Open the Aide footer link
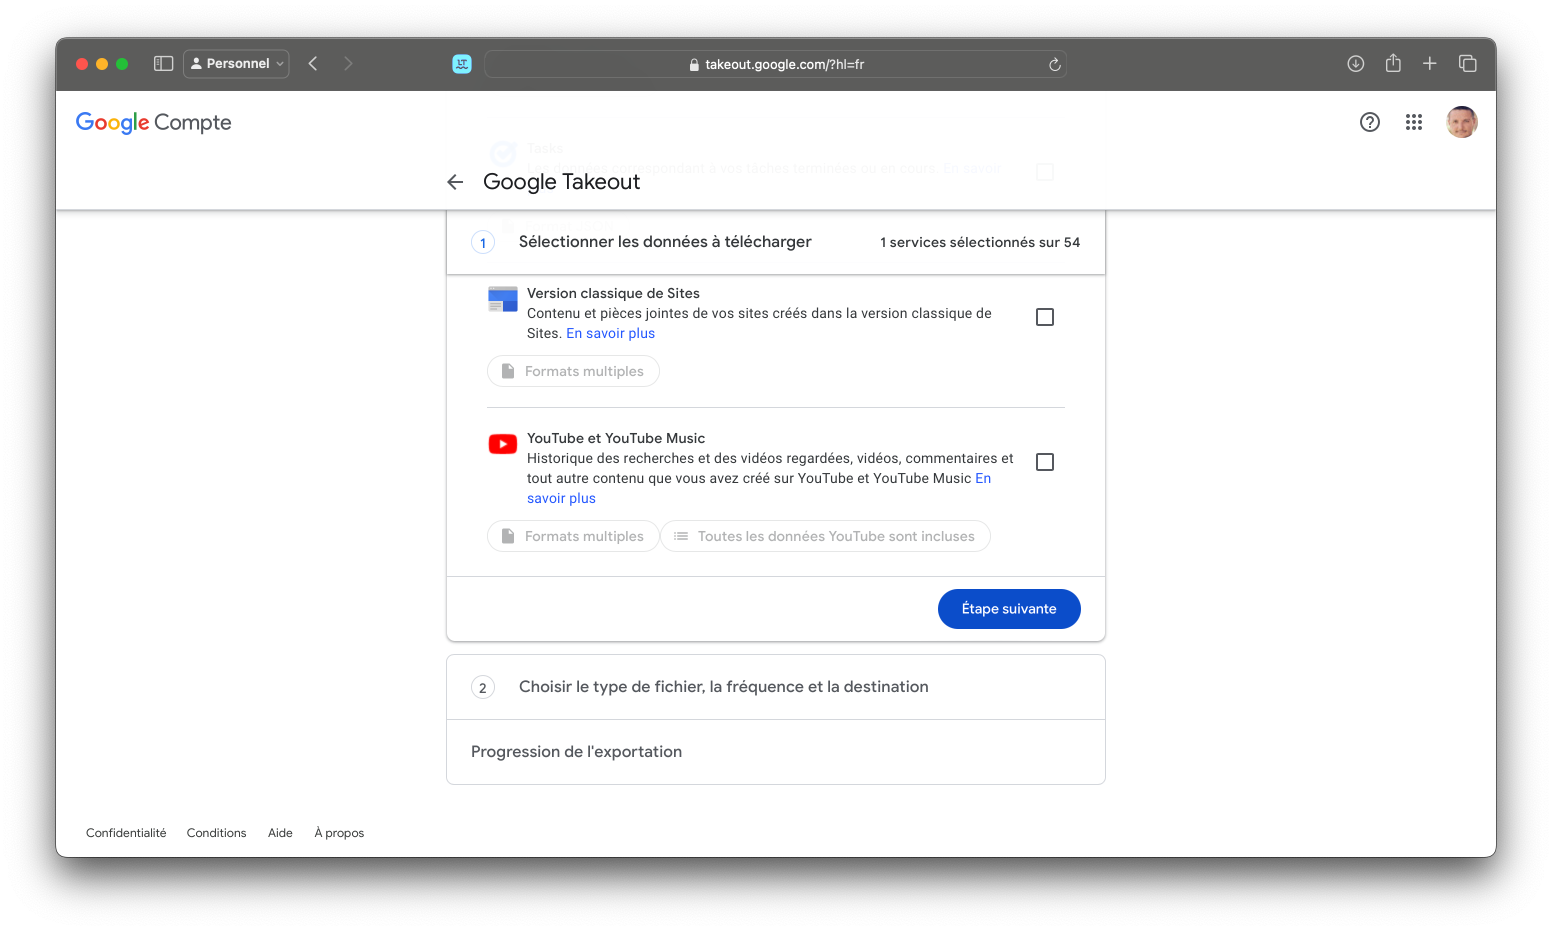 click(280, 833)
